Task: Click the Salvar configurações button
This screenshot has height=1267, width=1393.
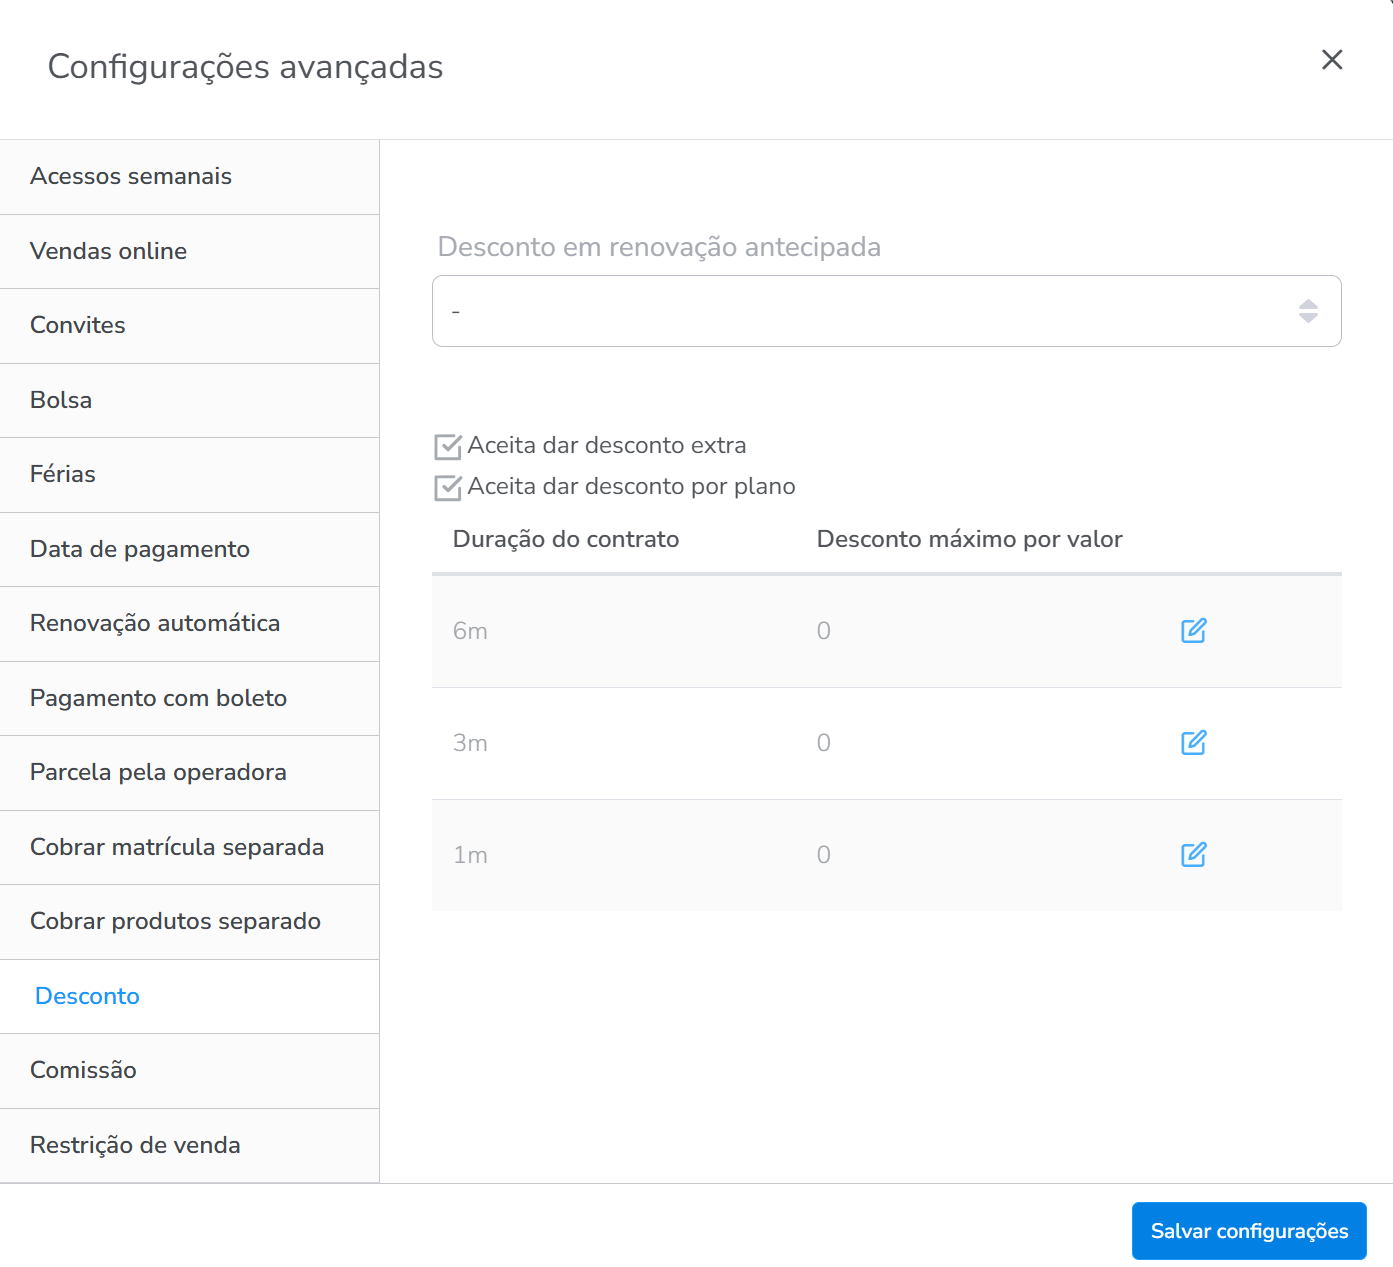Action: point(1248,1231)
